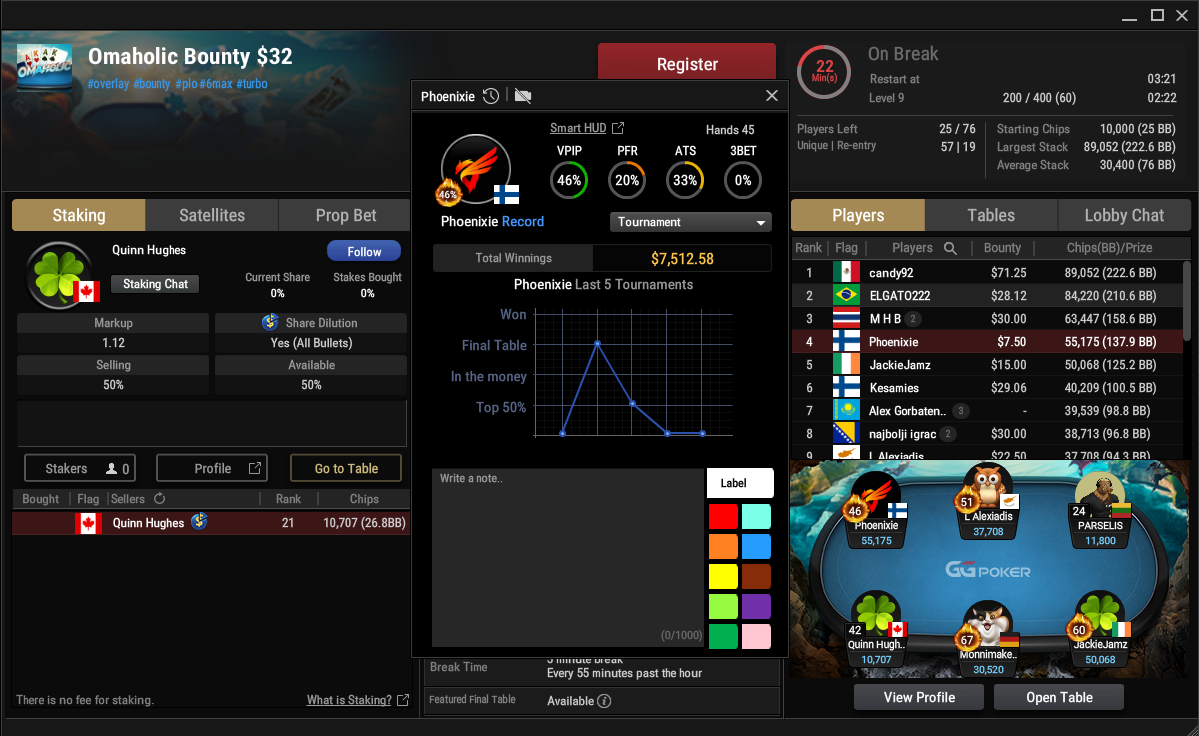Click the Record link next to Phoenixie

523,222
